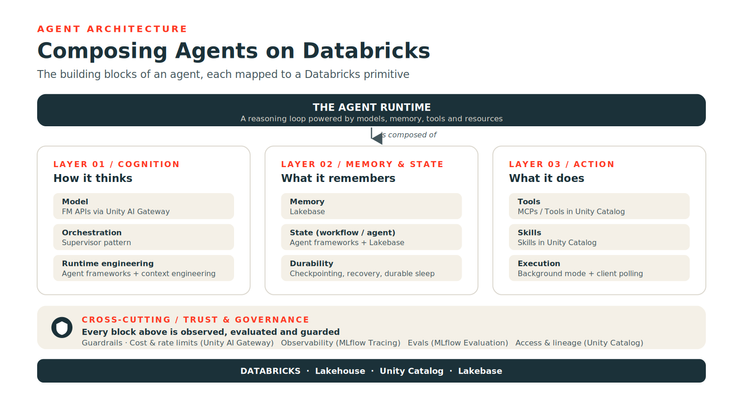Click the Memory Lakebase block
Viewport: 743px width, 396px height.
pos(372,206)
